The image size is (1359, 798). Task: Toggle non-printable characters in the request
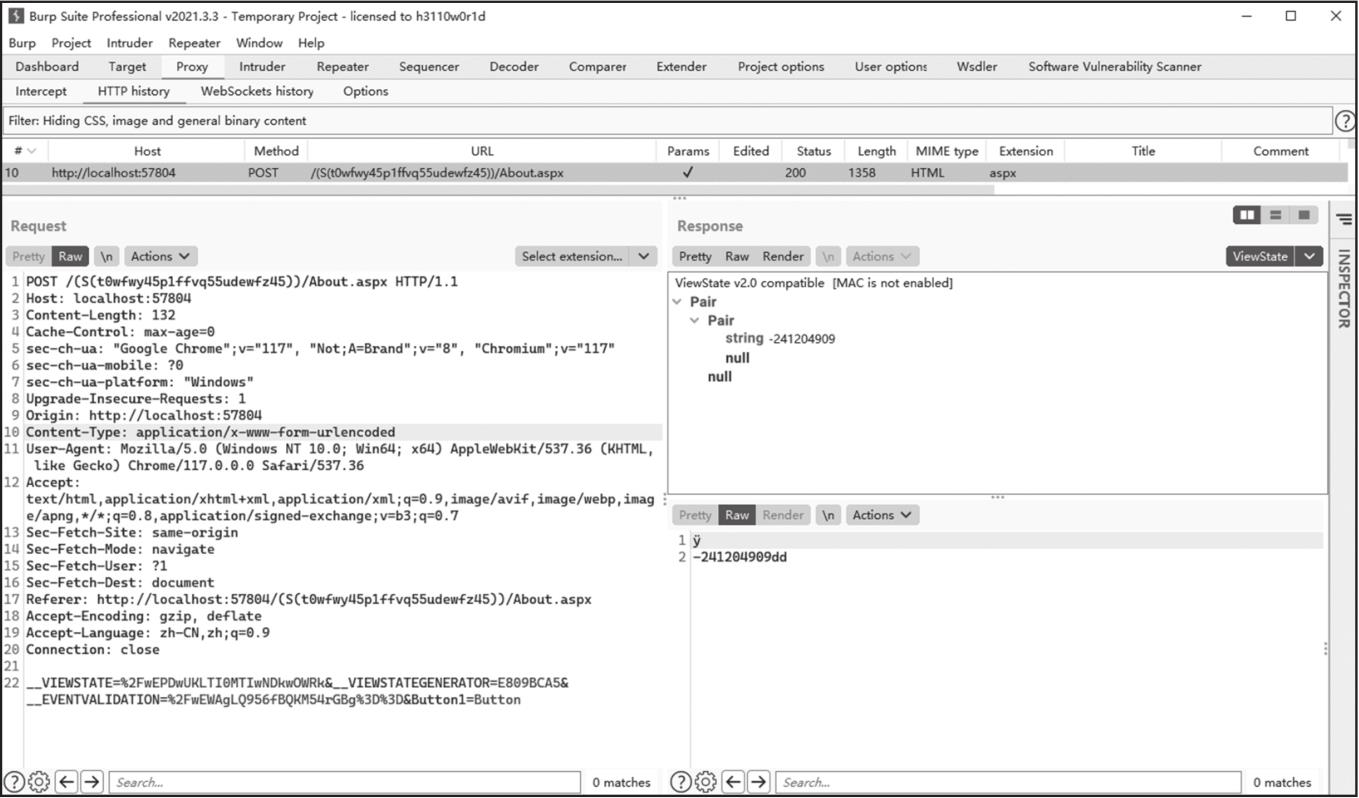click(x=107, y=256)
